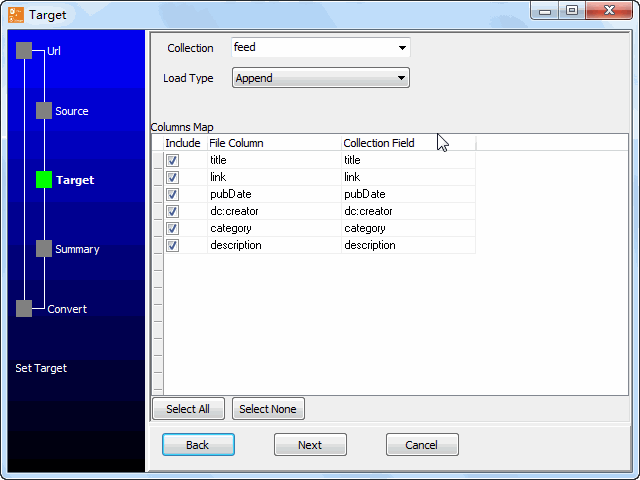Click the Back button
The image size is (640, 480).
(x=198, y=445)
